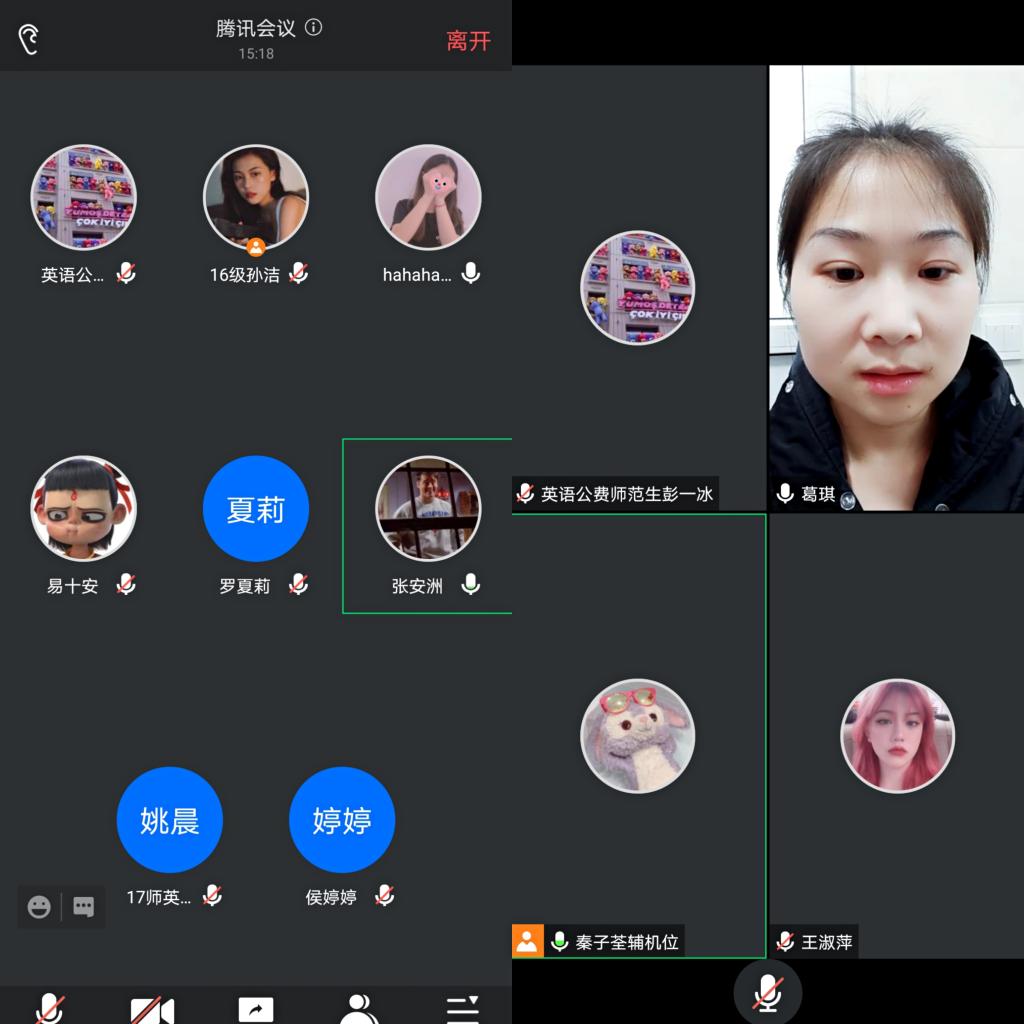Select 张安洲's avatar tile
Screen dimensions: 1024x1024
click(x=428, y=508)
